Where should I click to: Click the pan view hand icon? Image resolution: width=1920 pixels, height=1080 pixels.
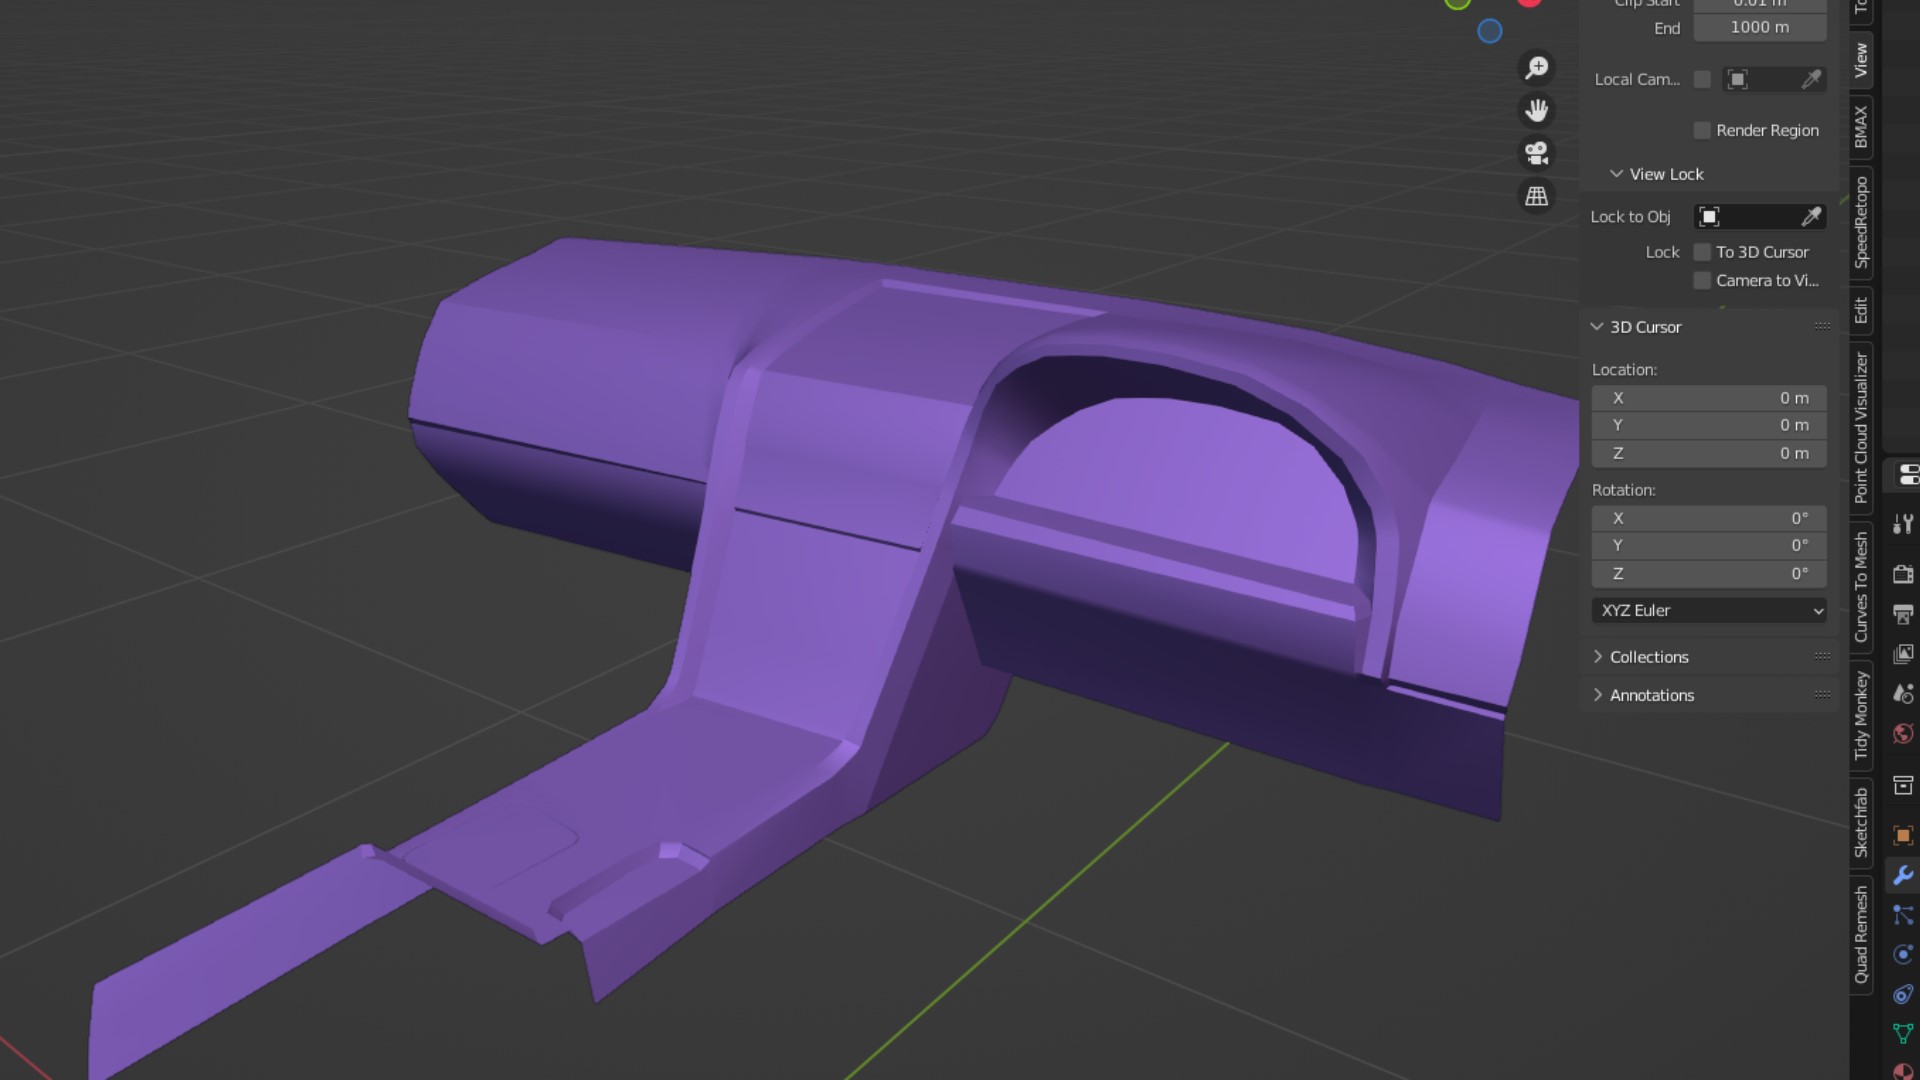click(x=1536, y=110)
